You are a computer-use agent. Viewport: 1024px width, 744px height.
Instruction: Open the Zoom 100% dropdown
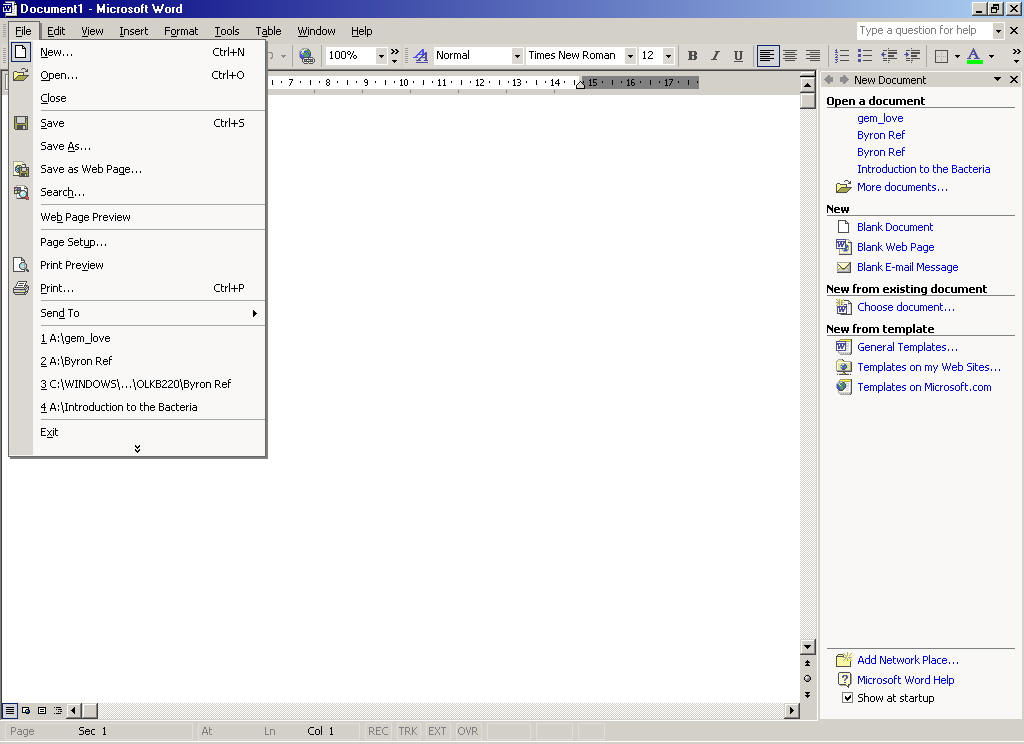[x=381, y=56]
